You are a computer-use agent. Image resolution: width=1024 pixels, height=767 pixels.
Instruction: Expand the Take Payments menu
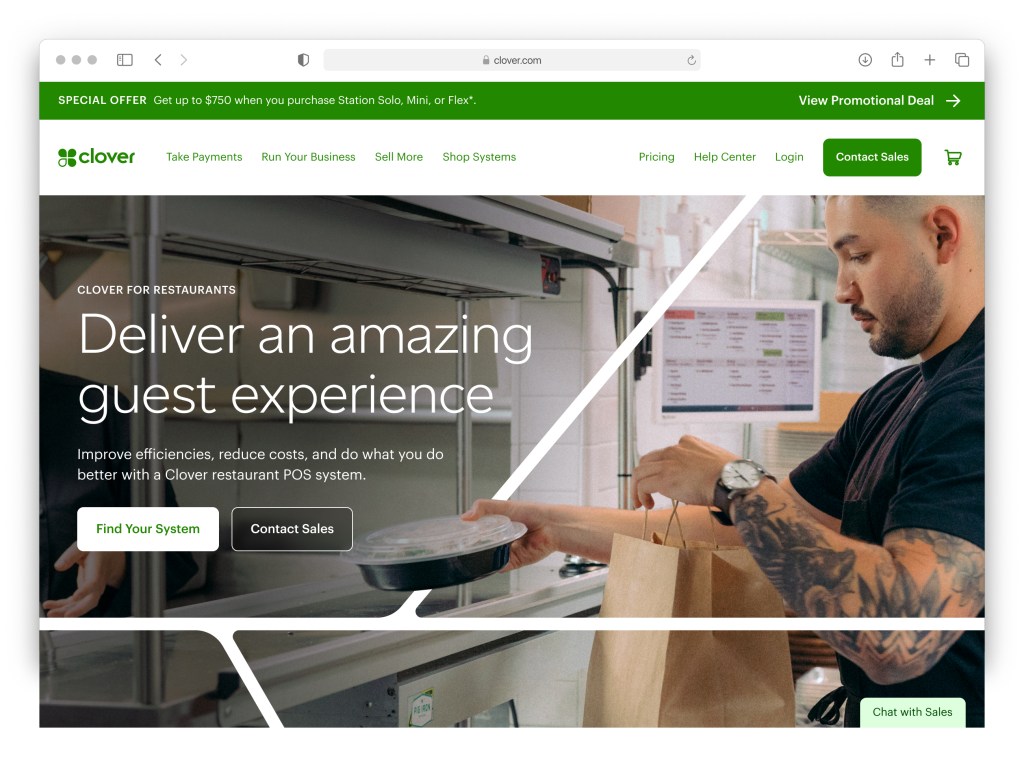click(x=204, y=157)
